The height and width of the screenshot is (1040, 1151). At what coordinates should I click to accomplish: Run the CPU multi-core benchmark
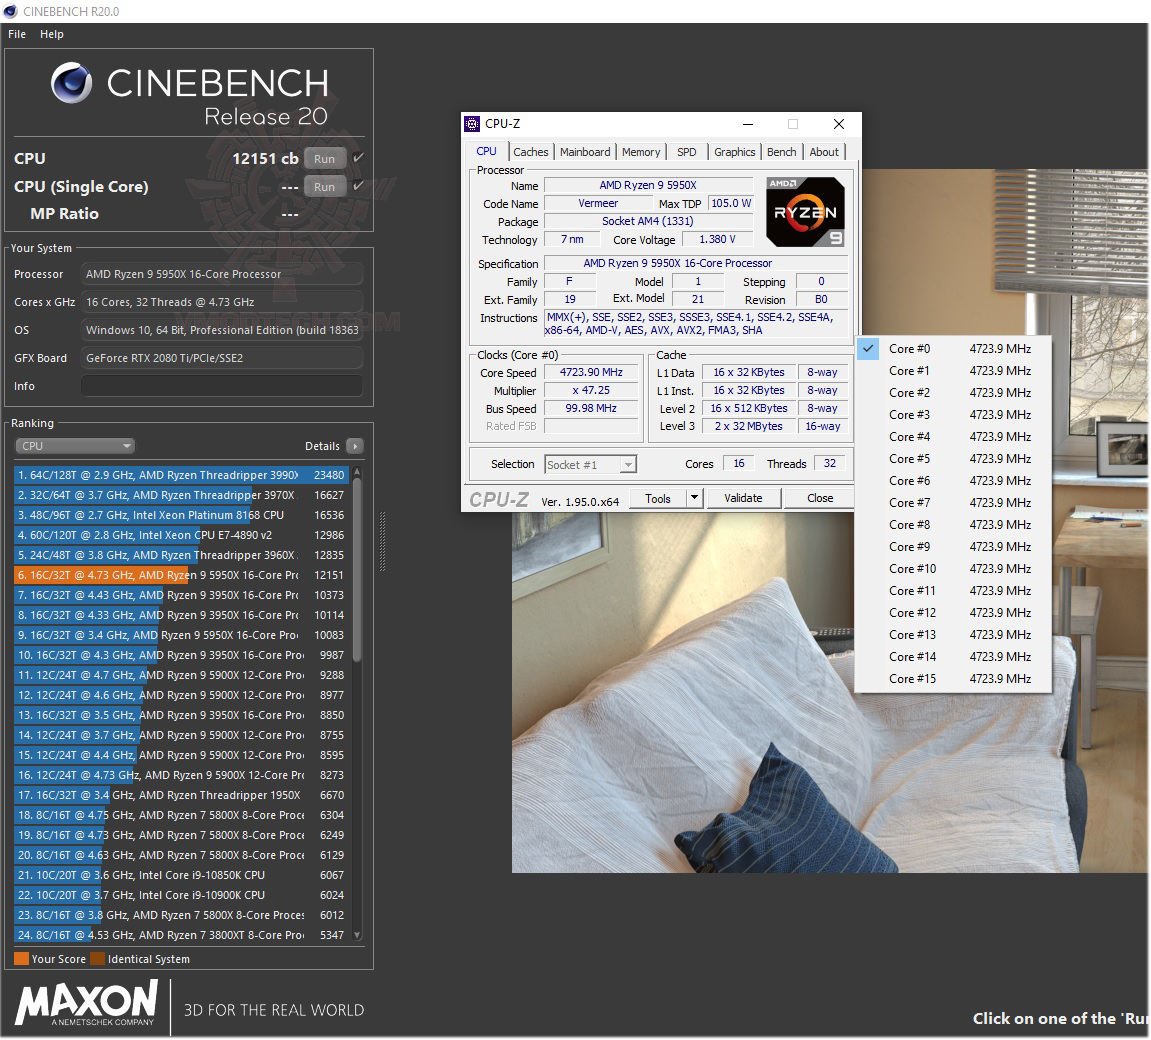324,159
